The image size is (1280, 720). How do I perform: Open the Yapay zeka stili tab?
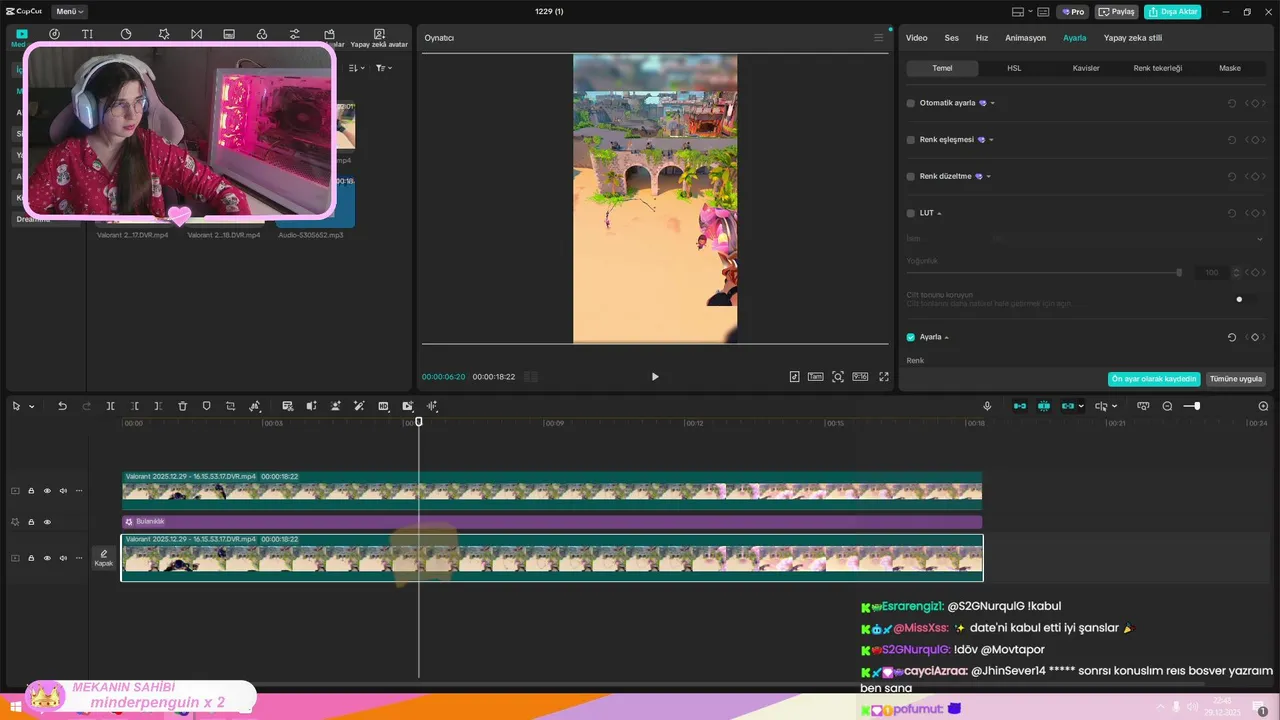pos(1133,38)
